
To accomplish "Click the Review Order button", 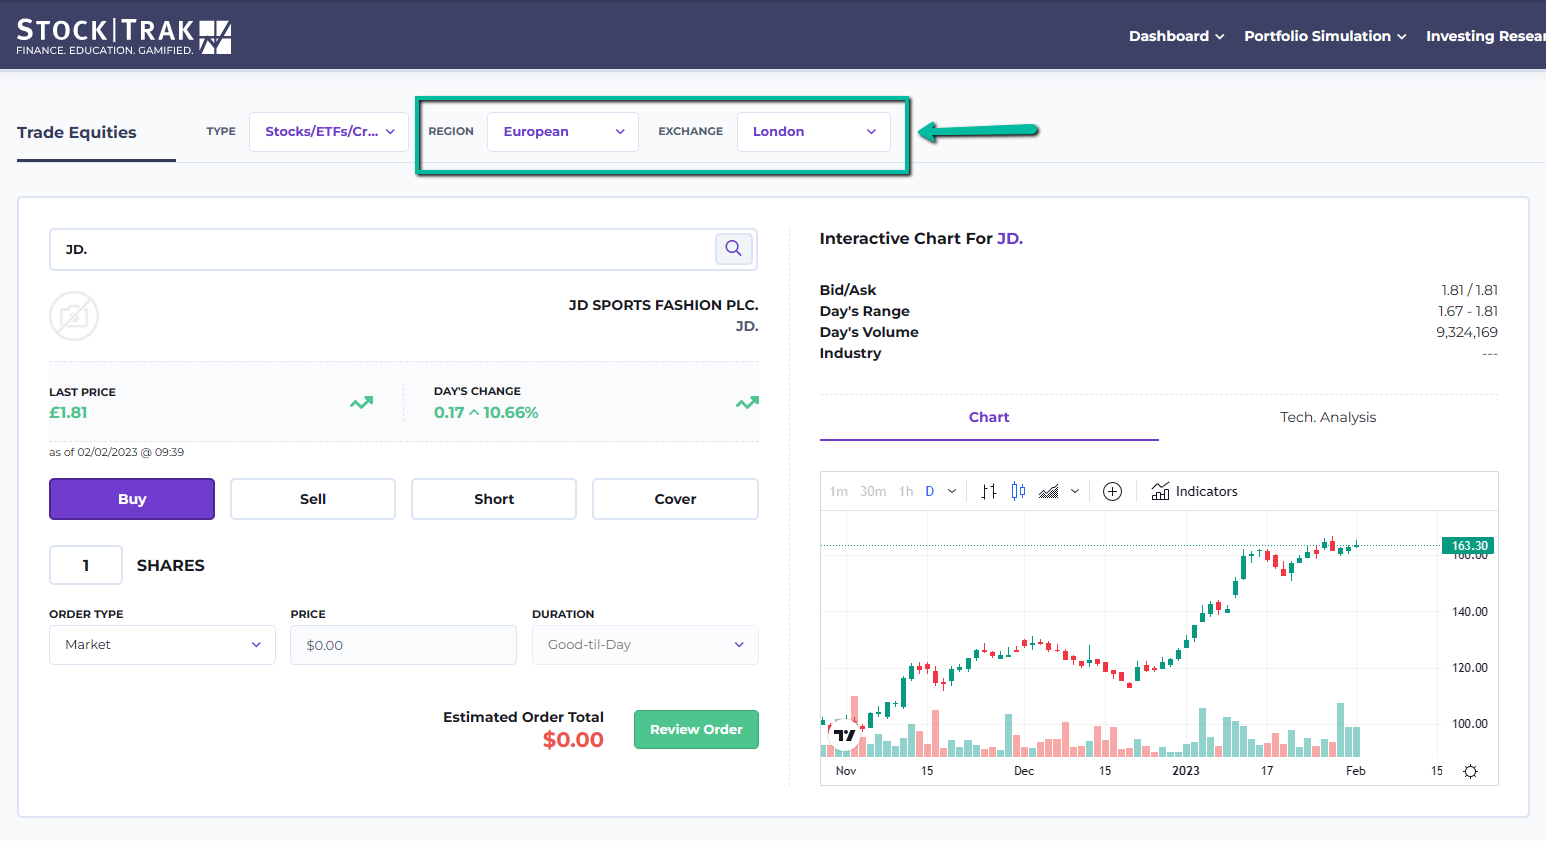I will tap(696, 729).
